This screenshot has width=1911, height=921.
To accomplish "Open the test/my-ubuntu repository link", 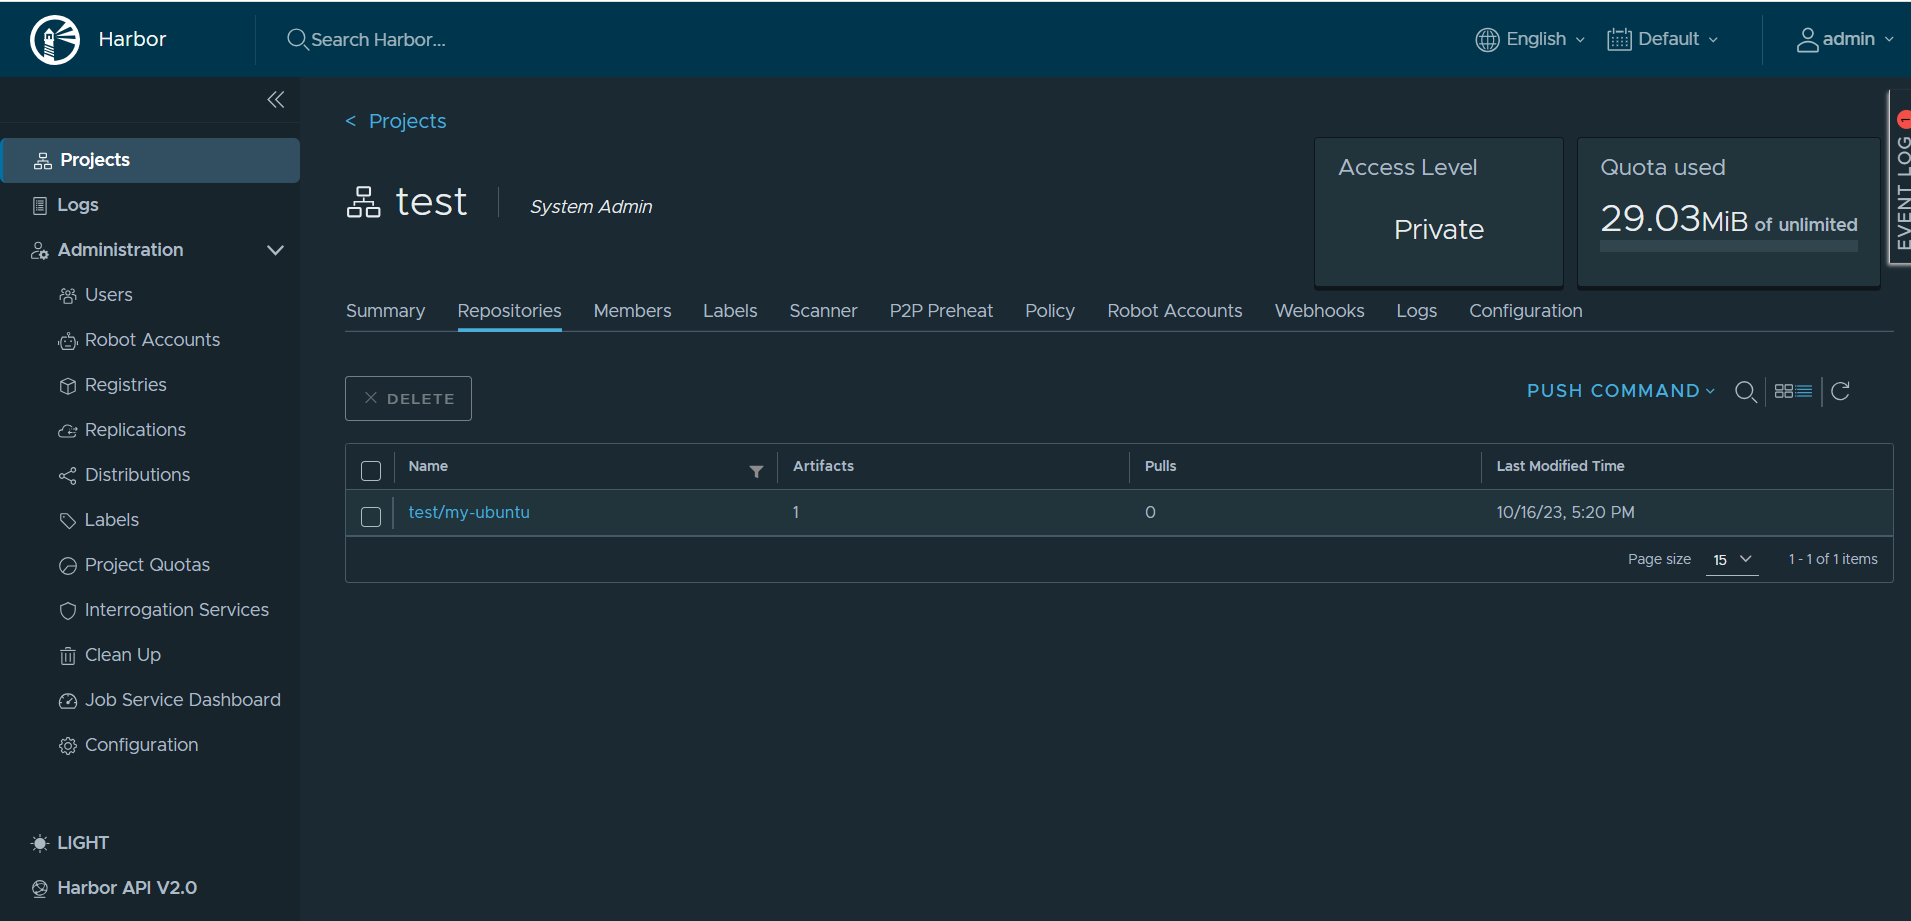I will click(x=469, y=512).
